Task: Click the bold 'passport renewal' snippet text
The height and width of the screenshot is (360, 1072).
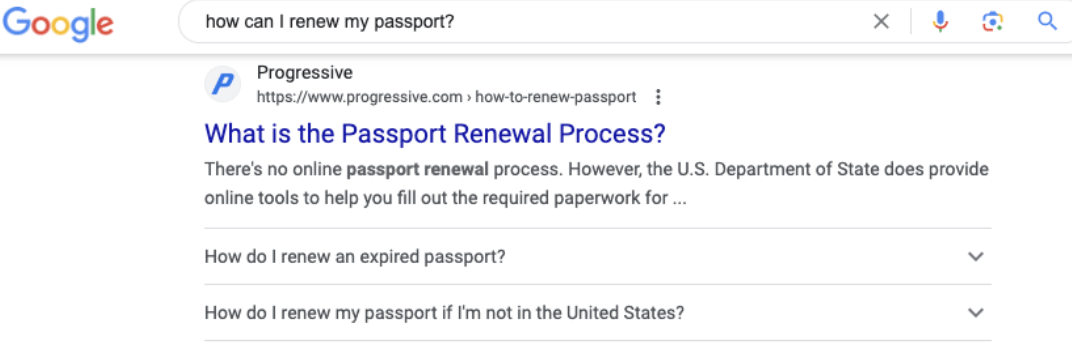Action: (x=418, y=169)
